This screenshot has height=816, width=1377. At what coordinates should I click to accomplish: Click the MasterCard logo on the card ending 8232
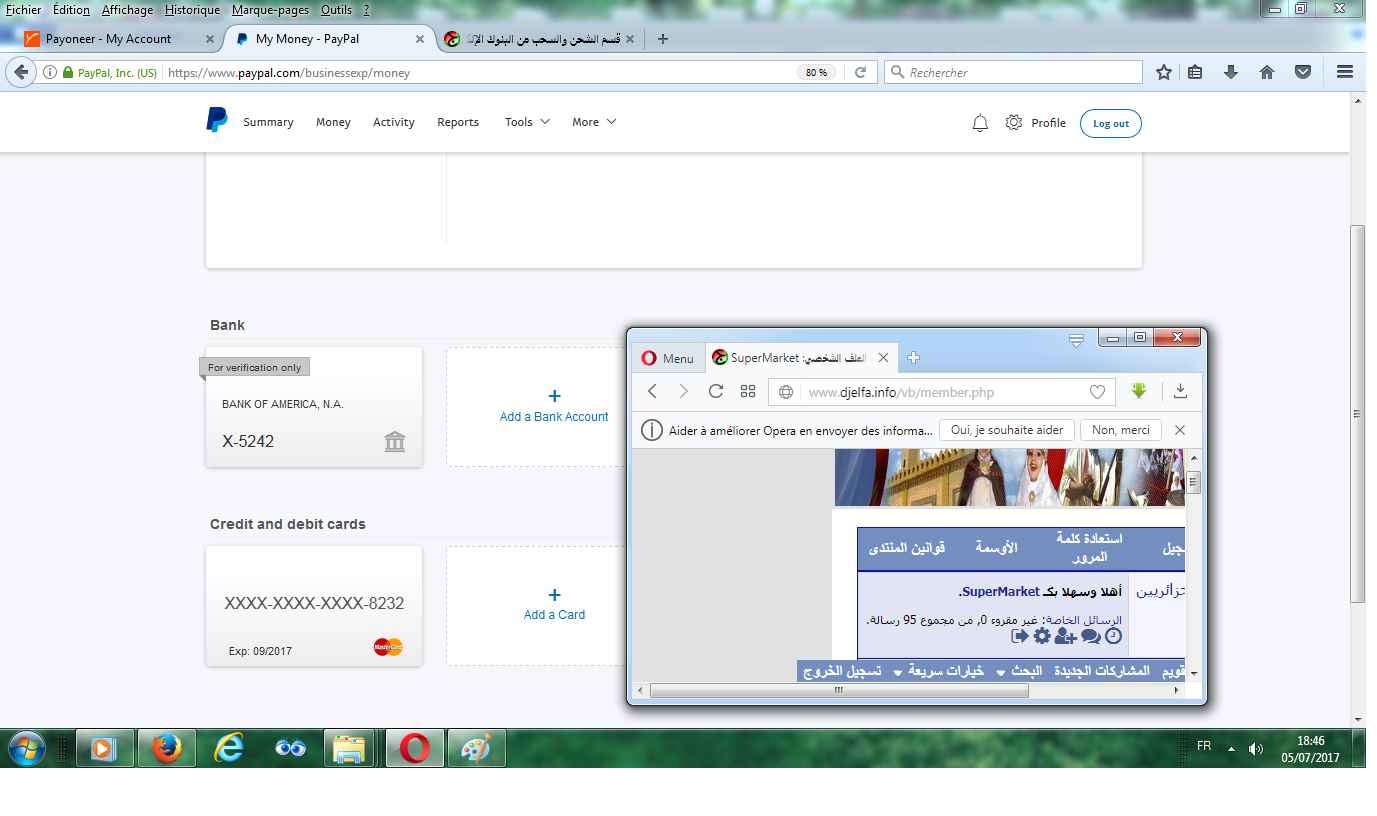click(x=388, y=647)
